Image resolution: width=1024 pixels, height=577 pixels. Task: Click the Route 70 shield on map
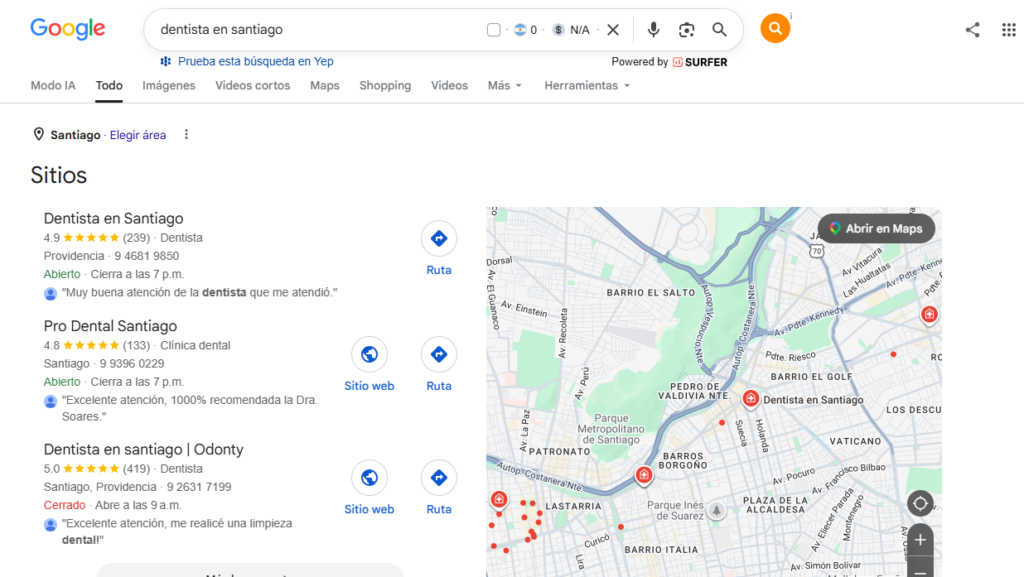pyautogui.click(x=816, y=251)
